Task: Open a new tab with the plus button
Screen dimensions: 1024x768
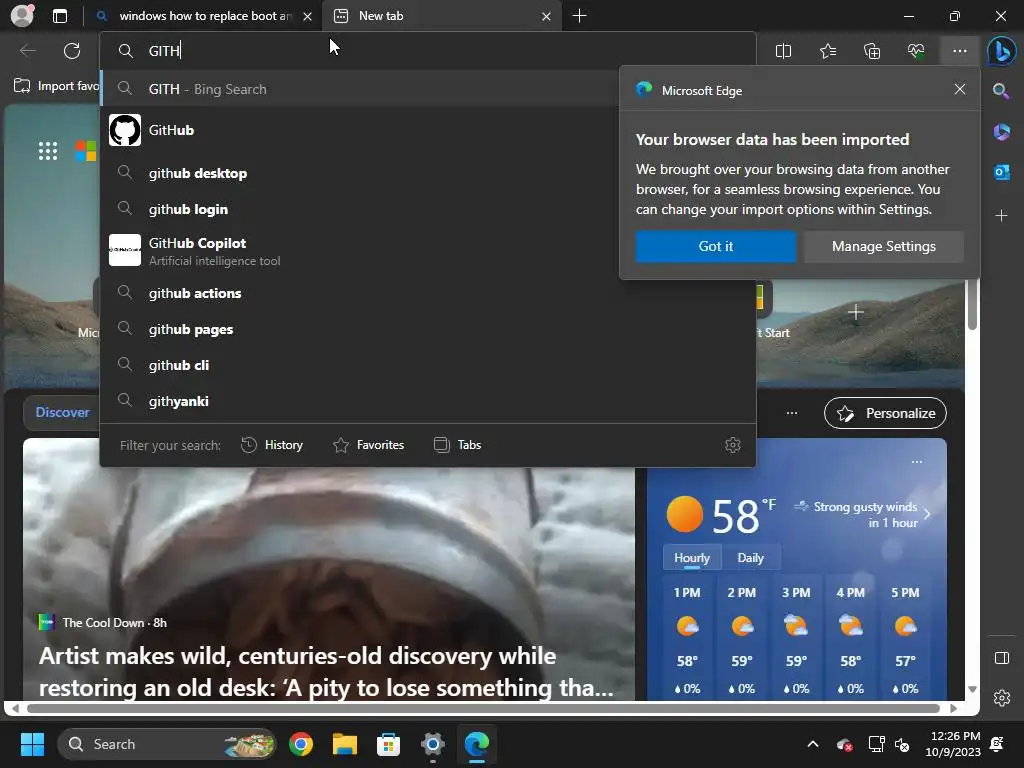Action: tap(579, 16)
